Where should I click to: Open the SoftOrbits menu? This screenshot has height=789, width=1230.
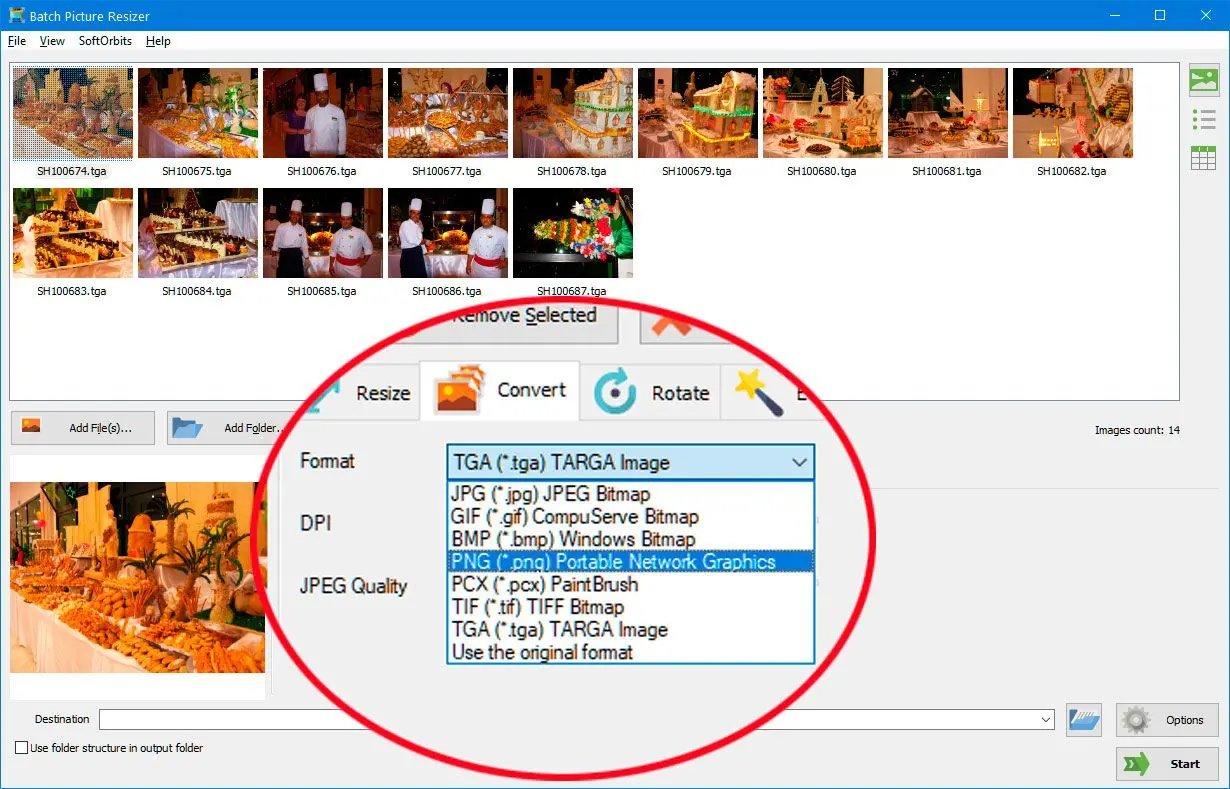coord(105,41)
